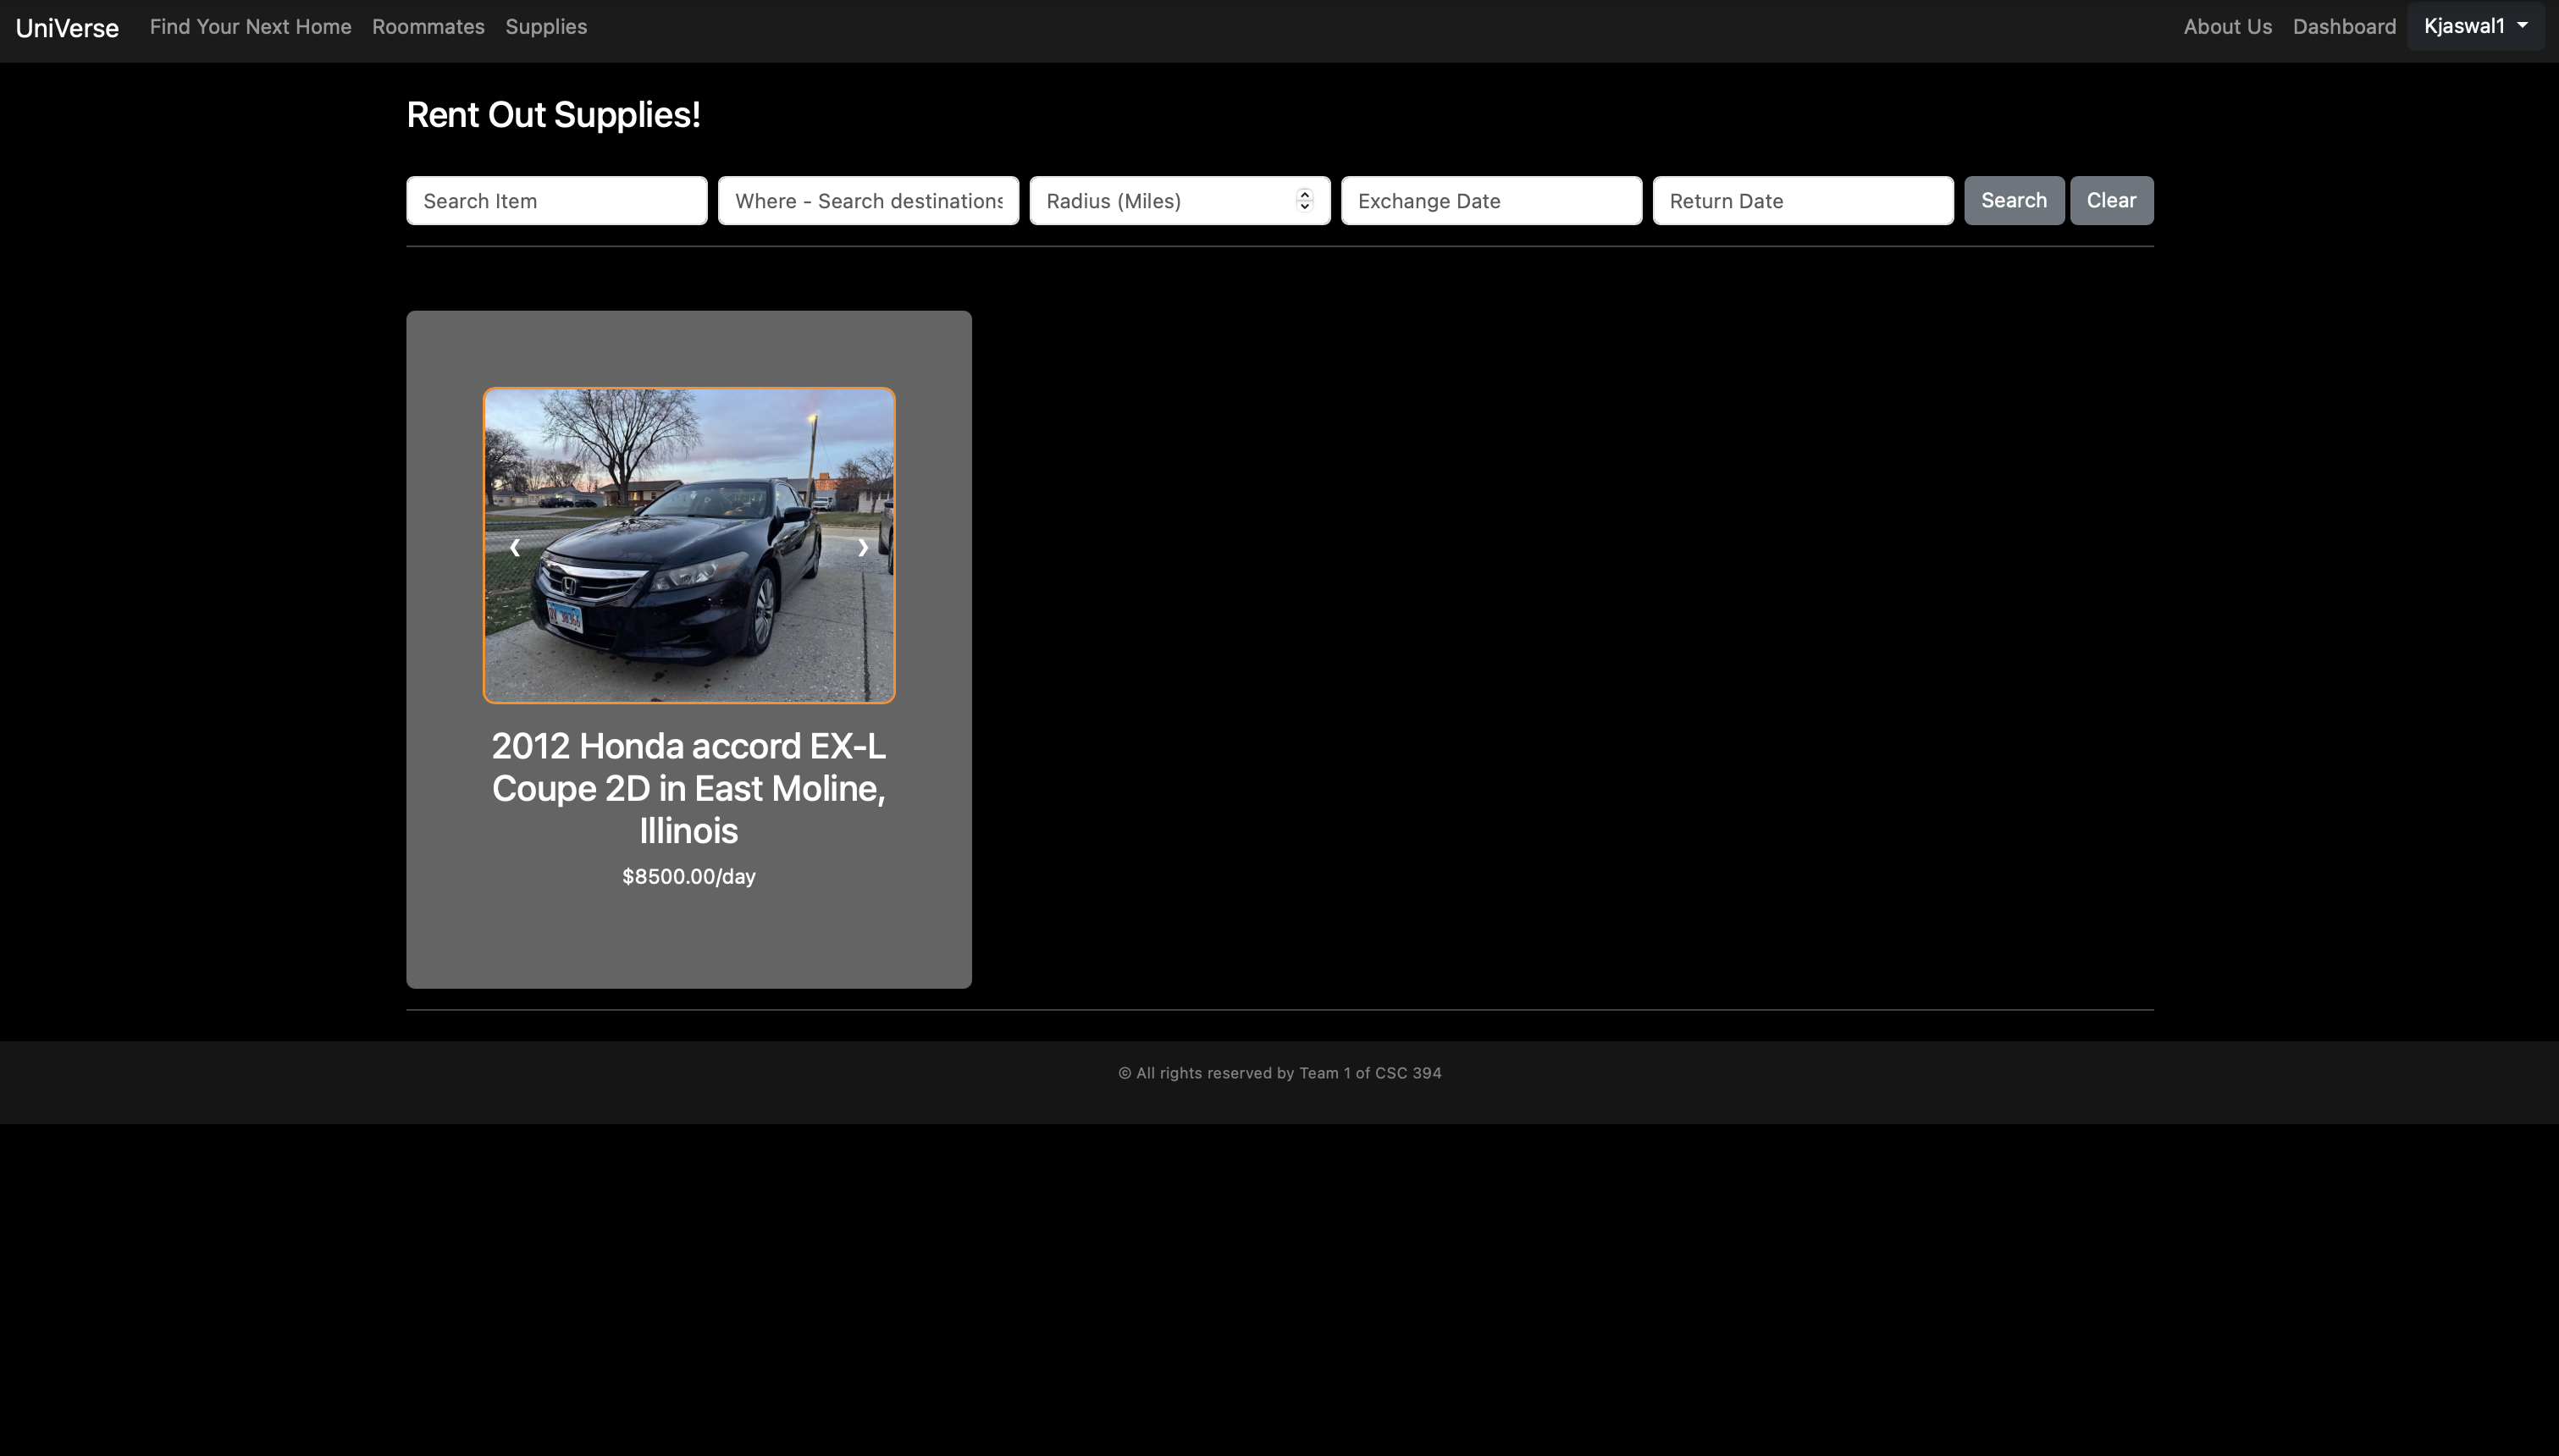Viewport: 2559px width, 1456px height.
Task: Open the Supplies nav link
Action: tap(546, 27)
